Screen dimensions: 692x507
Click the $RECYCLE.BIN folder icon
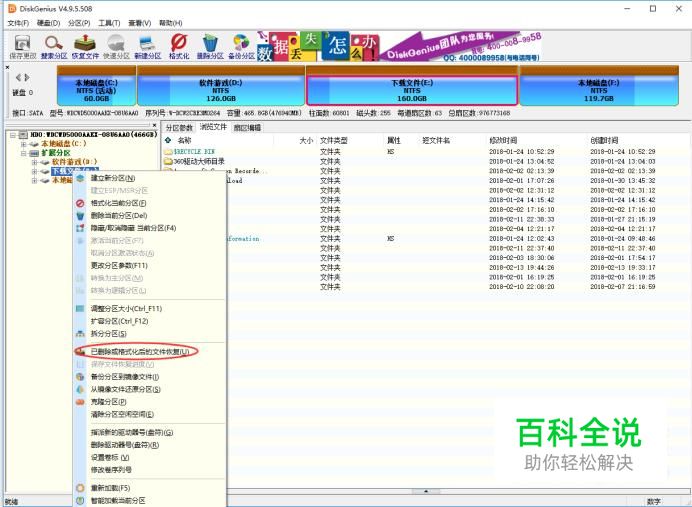[x=168, y=152]
